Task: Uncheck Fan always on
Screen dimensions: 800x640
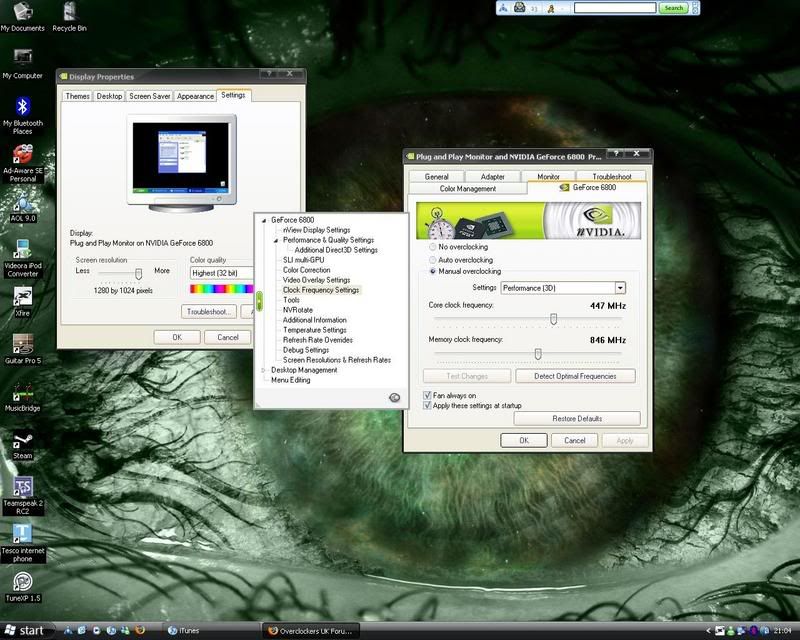Action: [x=425, y=397]
